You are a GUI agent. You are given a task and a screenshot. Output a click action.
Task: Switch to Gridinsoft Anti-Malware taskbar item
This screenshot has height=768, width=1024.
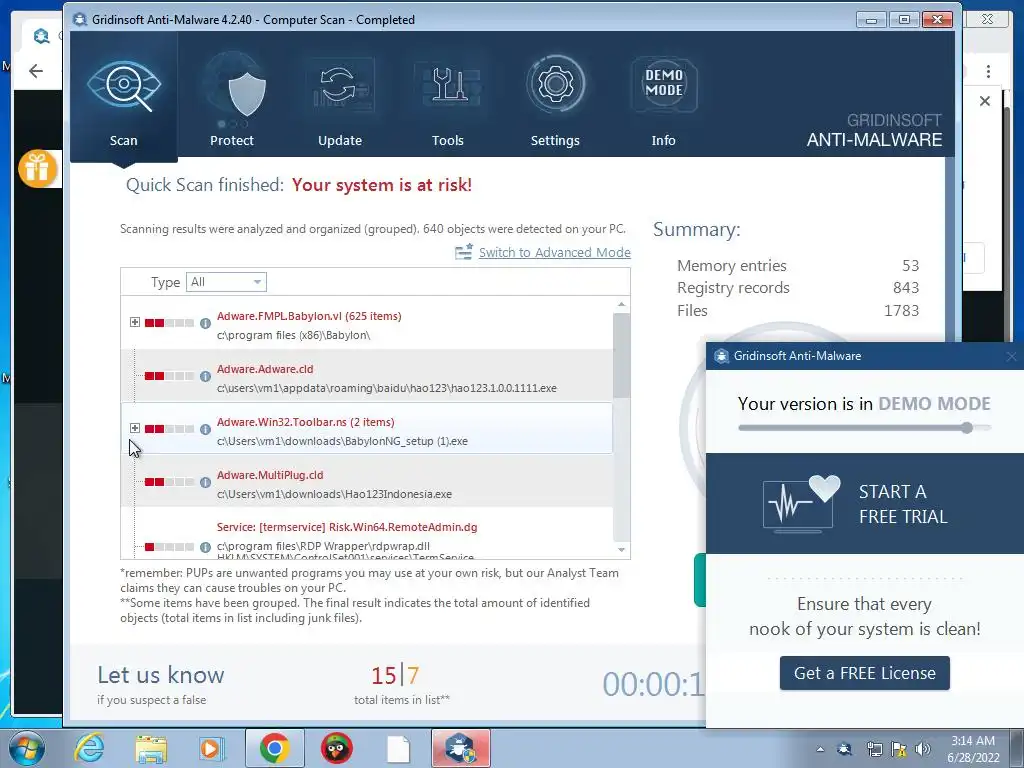coord(460,748)
